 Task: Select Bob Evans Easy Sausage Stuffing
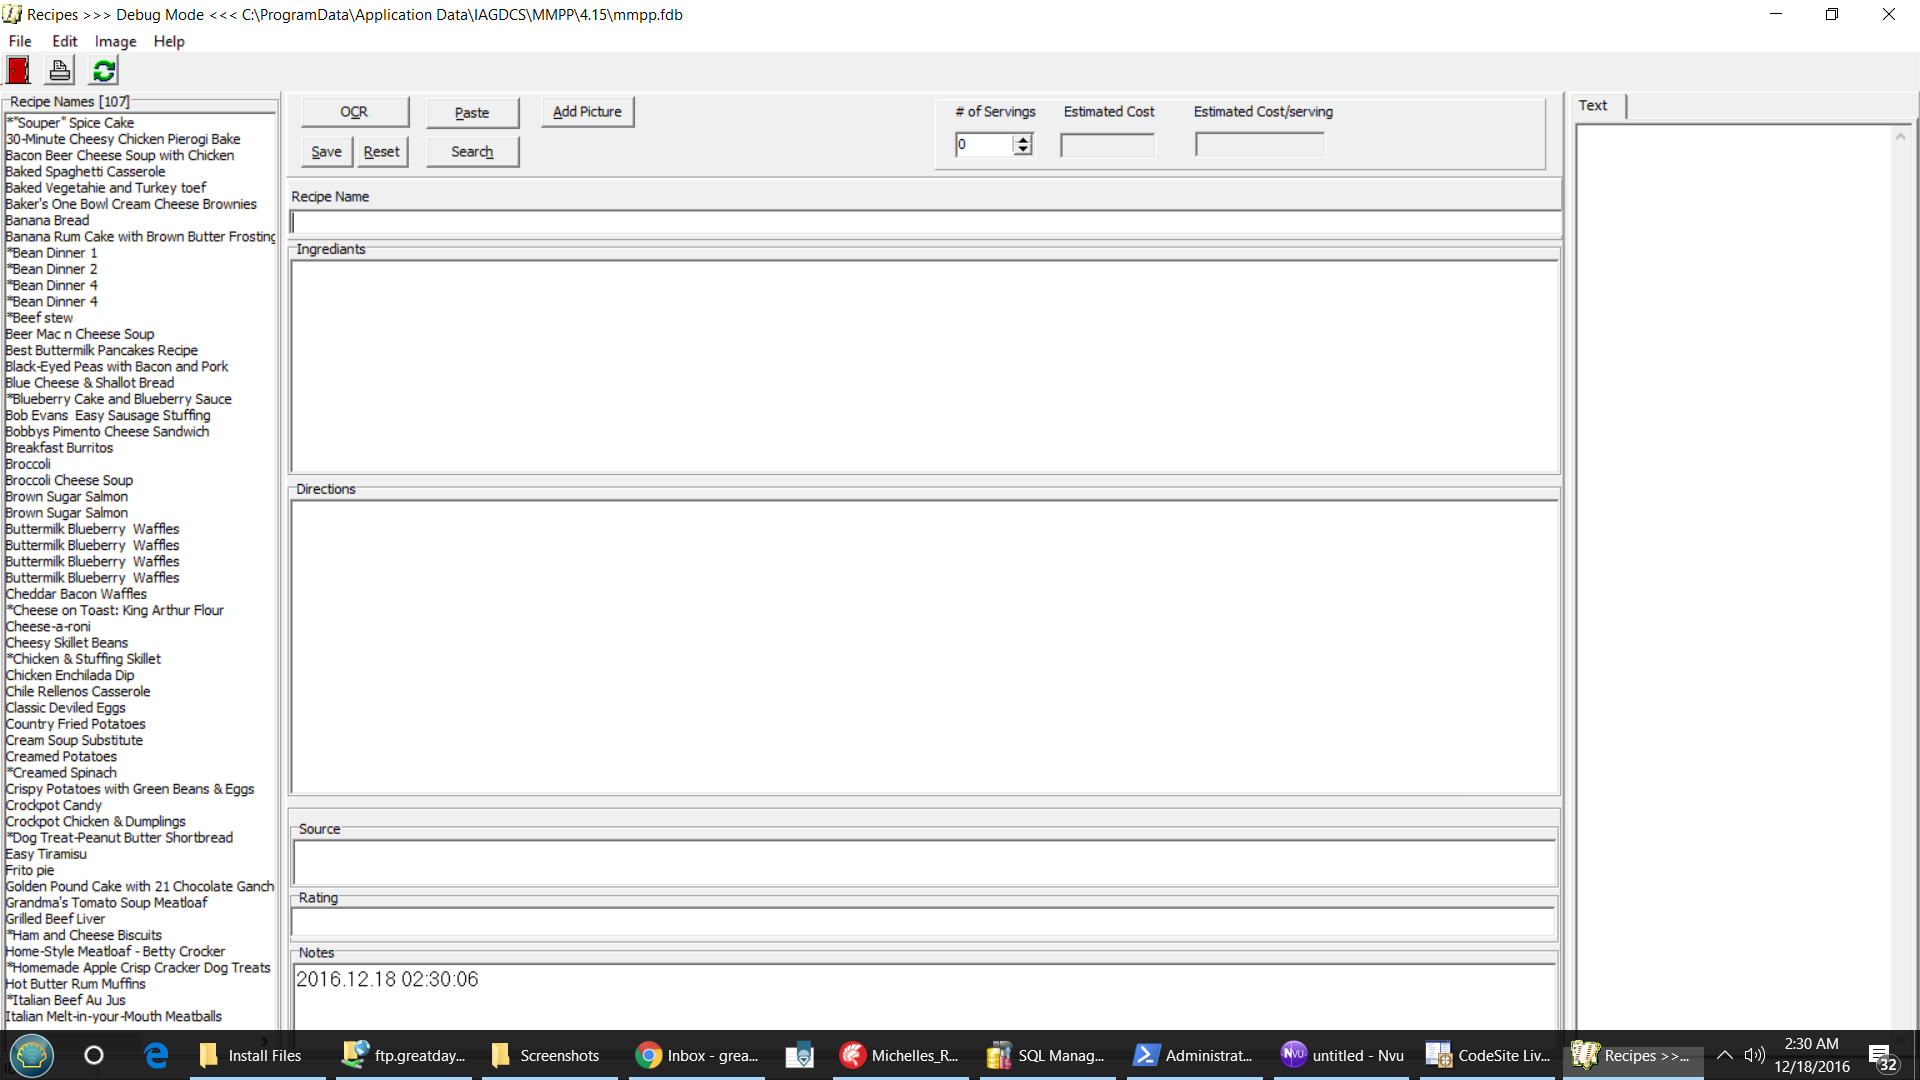click(108, 415)
